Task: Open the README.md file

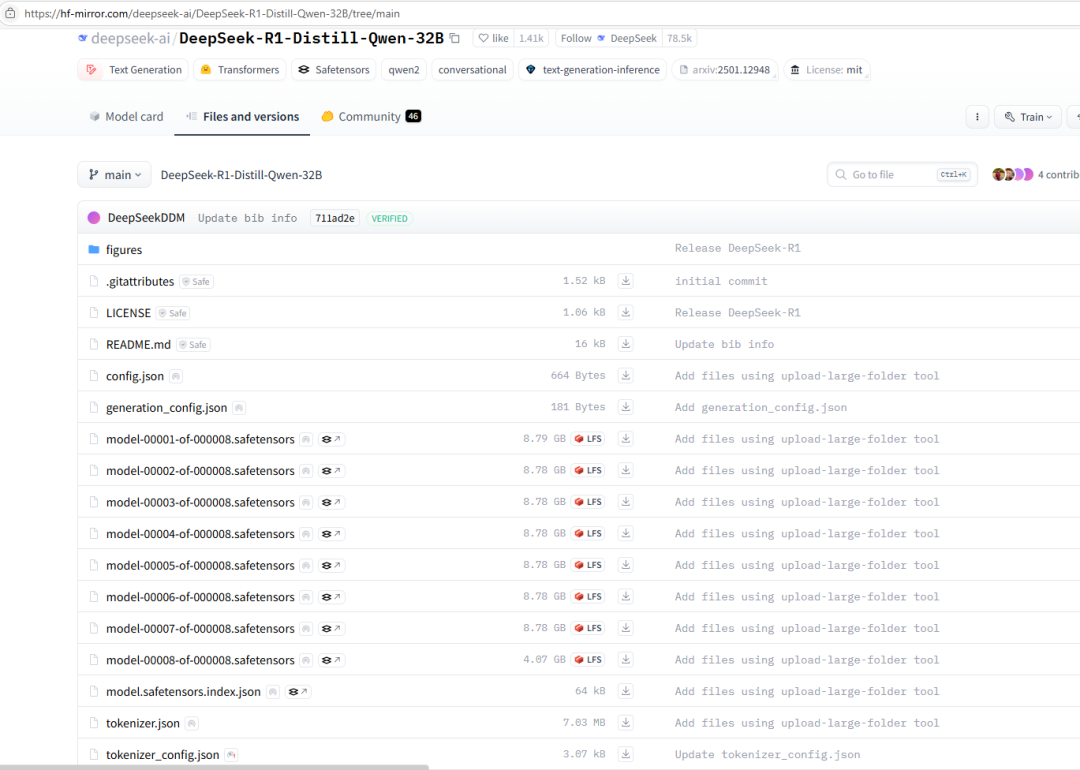Action: (138, 344)
